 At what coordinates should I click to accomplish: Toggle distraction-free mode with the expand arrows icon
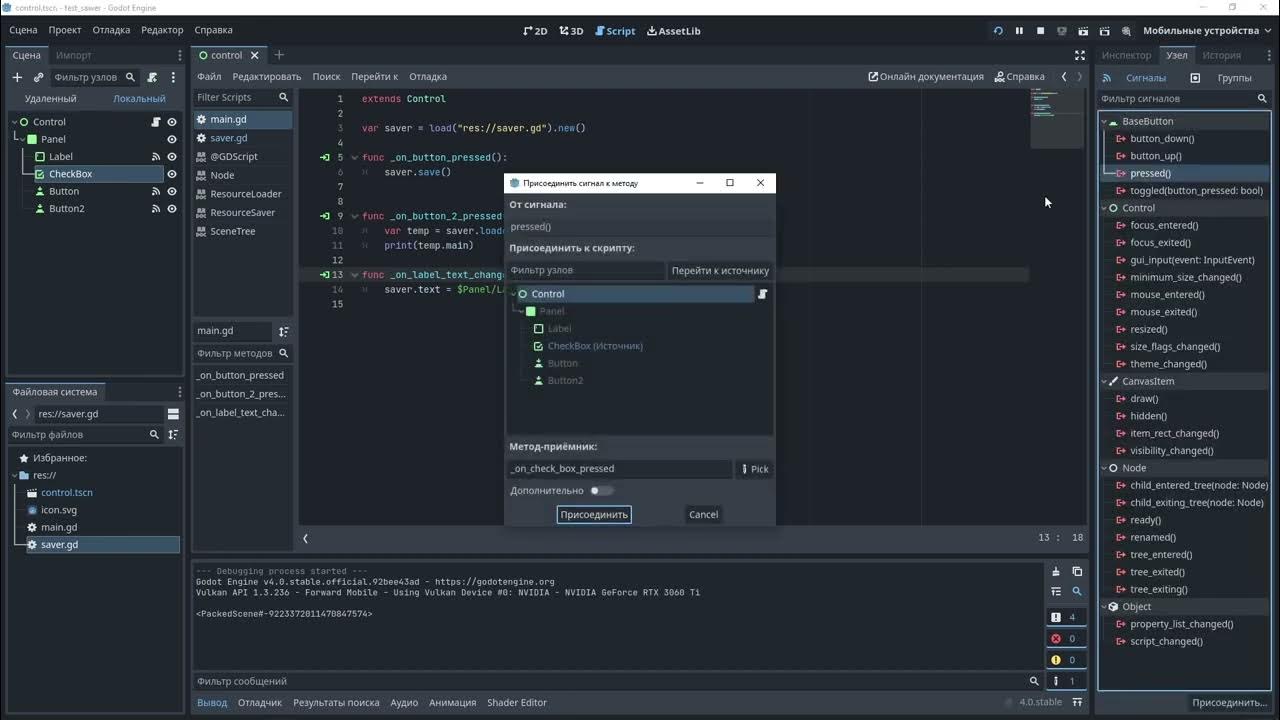[x=1080, y=55]
